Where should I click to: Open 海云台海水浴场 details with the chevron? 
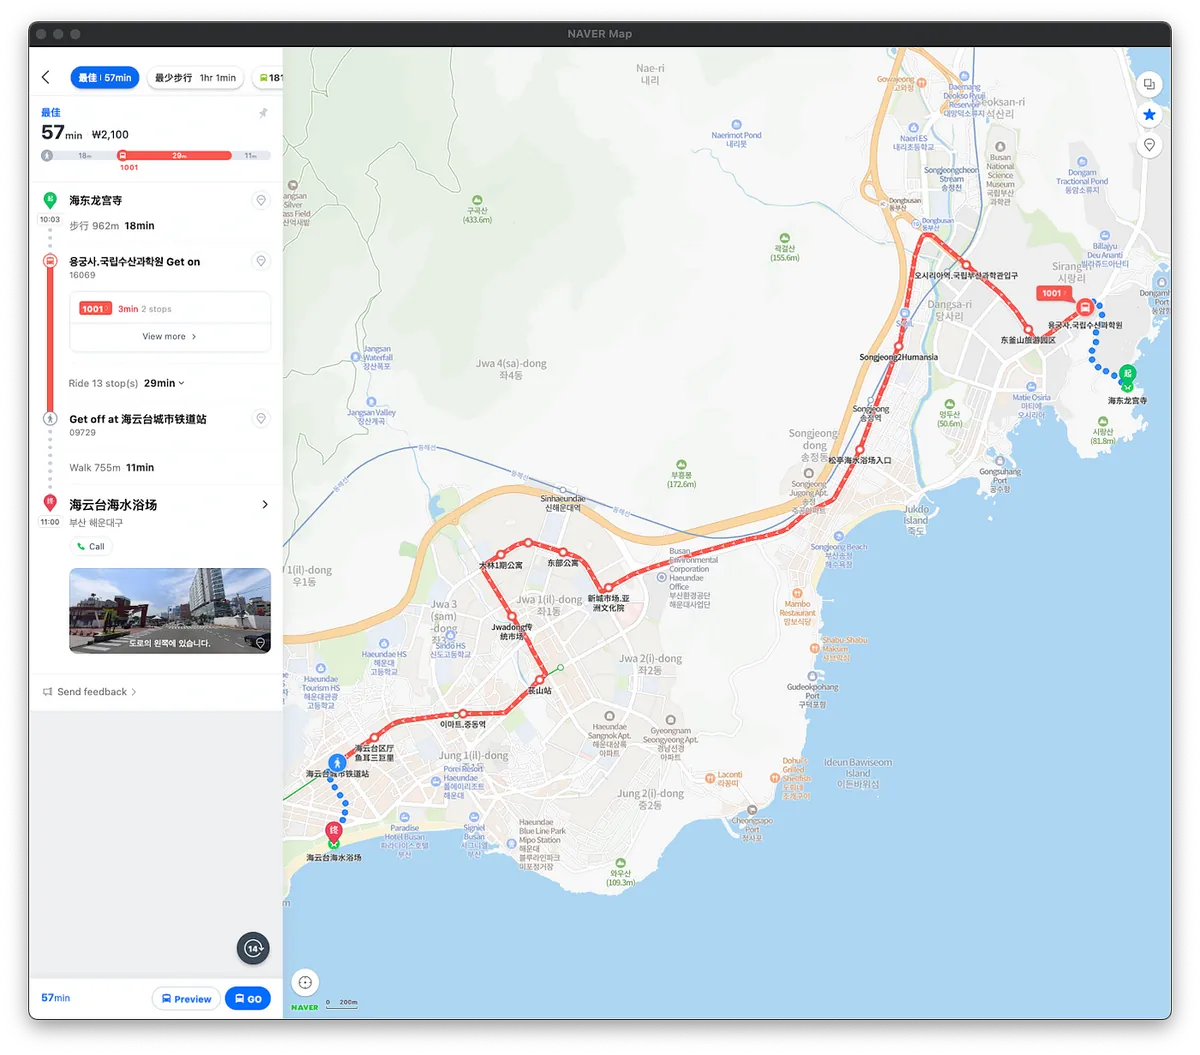(x=265, y=505)
